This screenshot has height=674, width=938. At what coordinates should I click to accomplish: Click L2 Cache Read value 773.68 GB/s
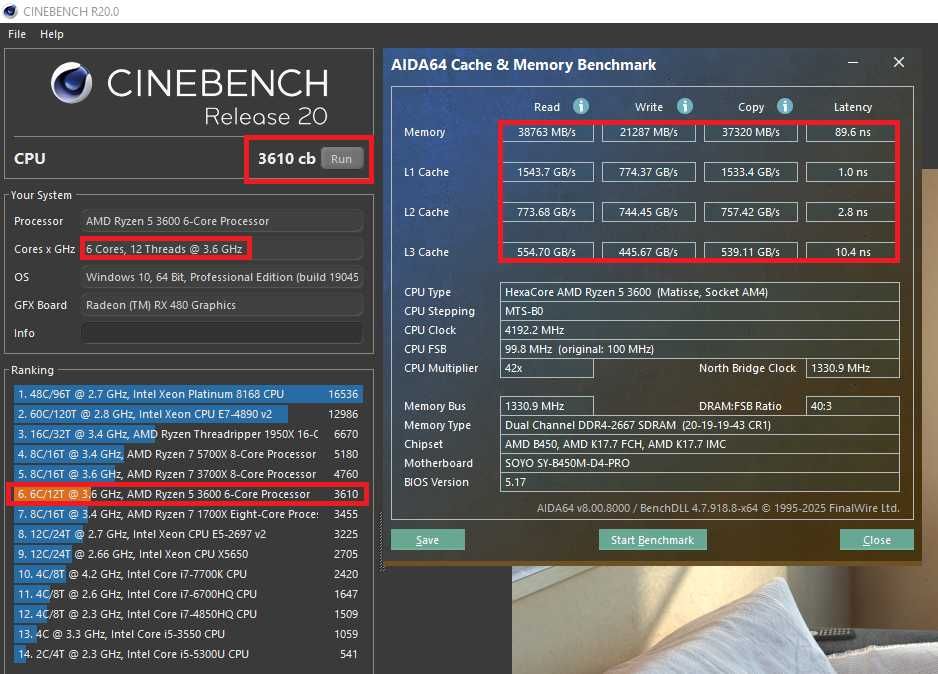coord(547,212)
